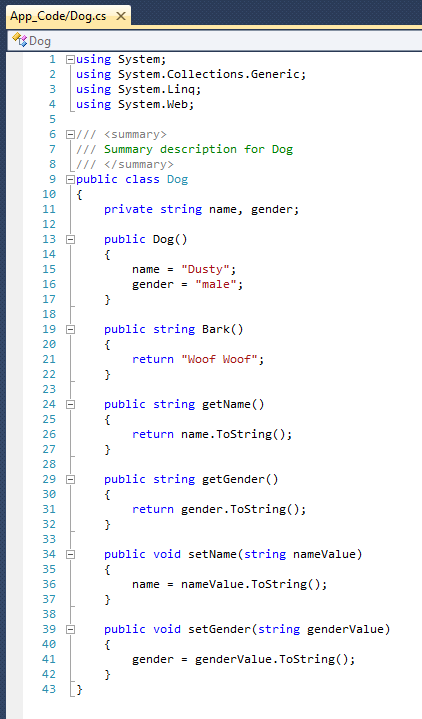Collapse the setGender method outline

pyautogui.click(x=70, y=630)
